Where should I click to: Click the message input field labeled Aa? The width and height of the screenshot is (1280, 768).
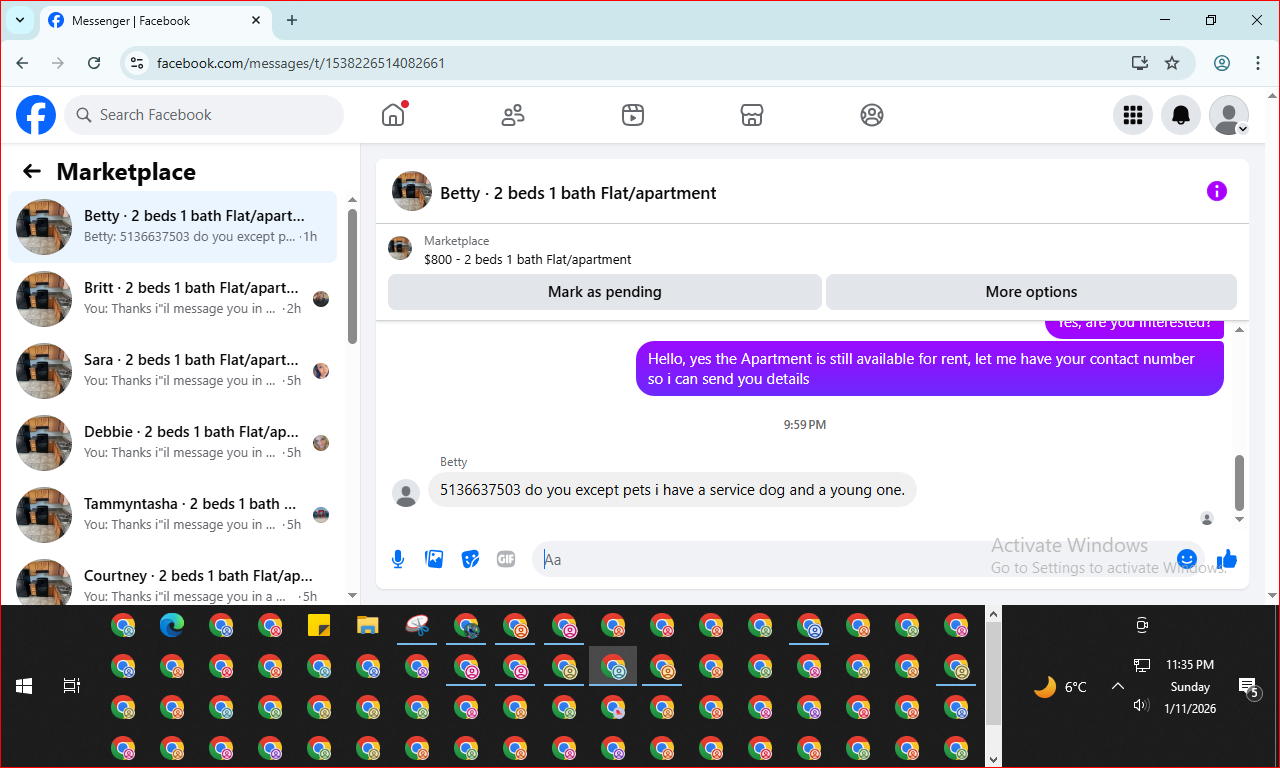click(868, 559)
